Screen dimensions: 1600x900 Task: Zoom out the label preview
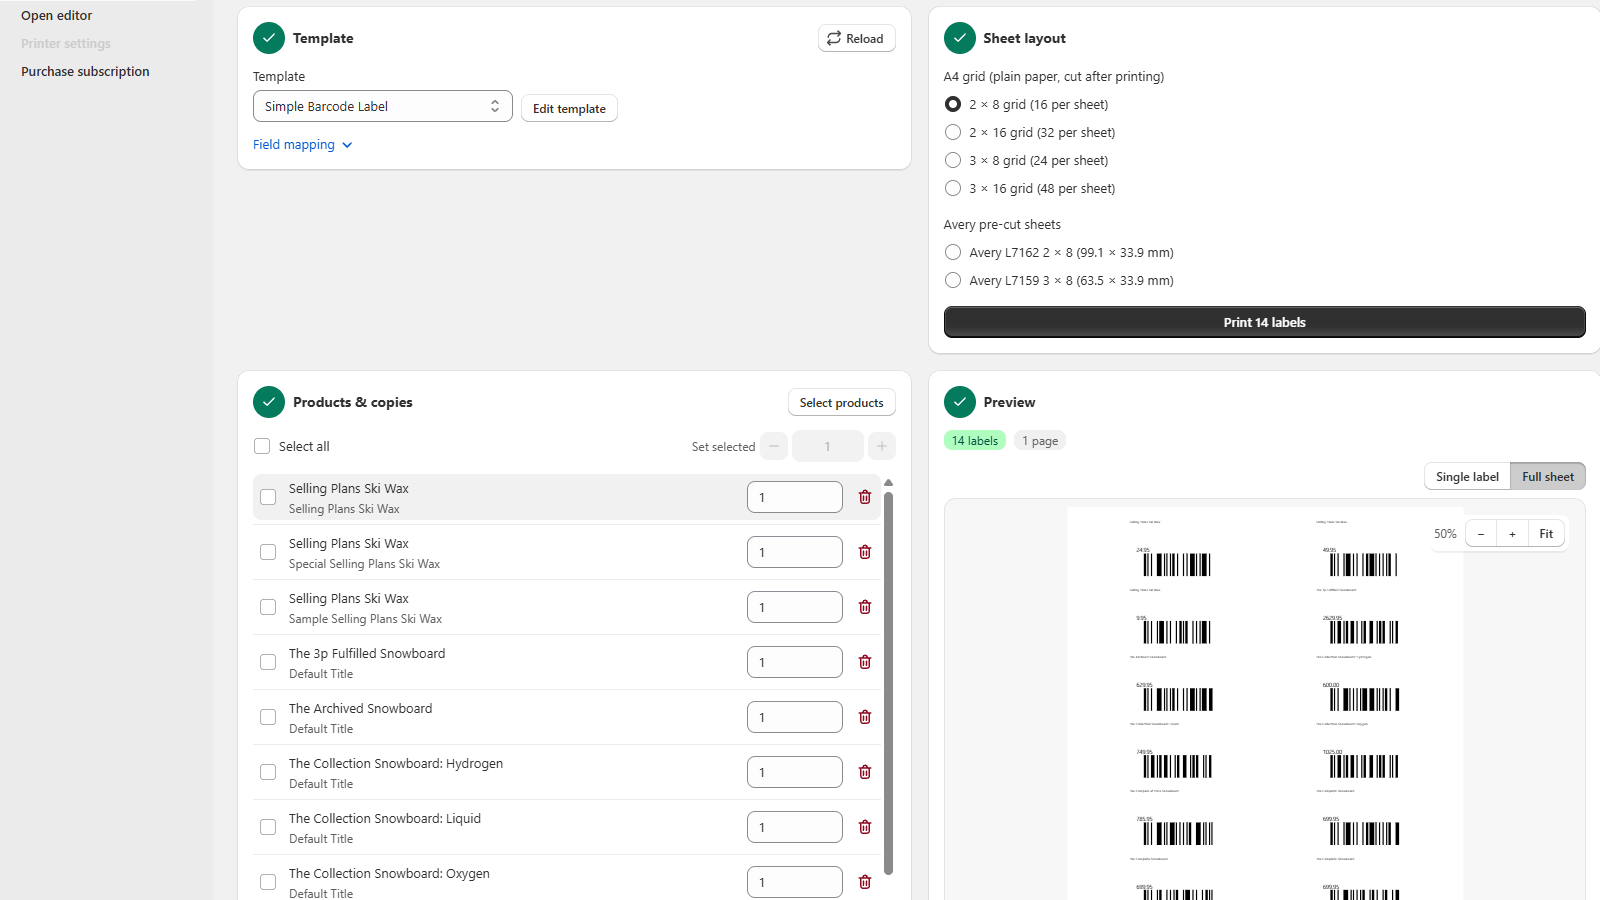point(1481,534)
